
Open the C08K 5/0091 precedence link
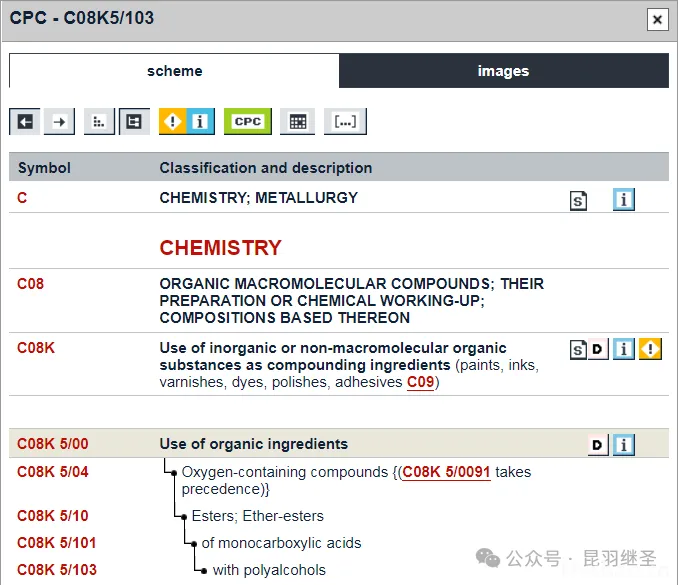446,472
